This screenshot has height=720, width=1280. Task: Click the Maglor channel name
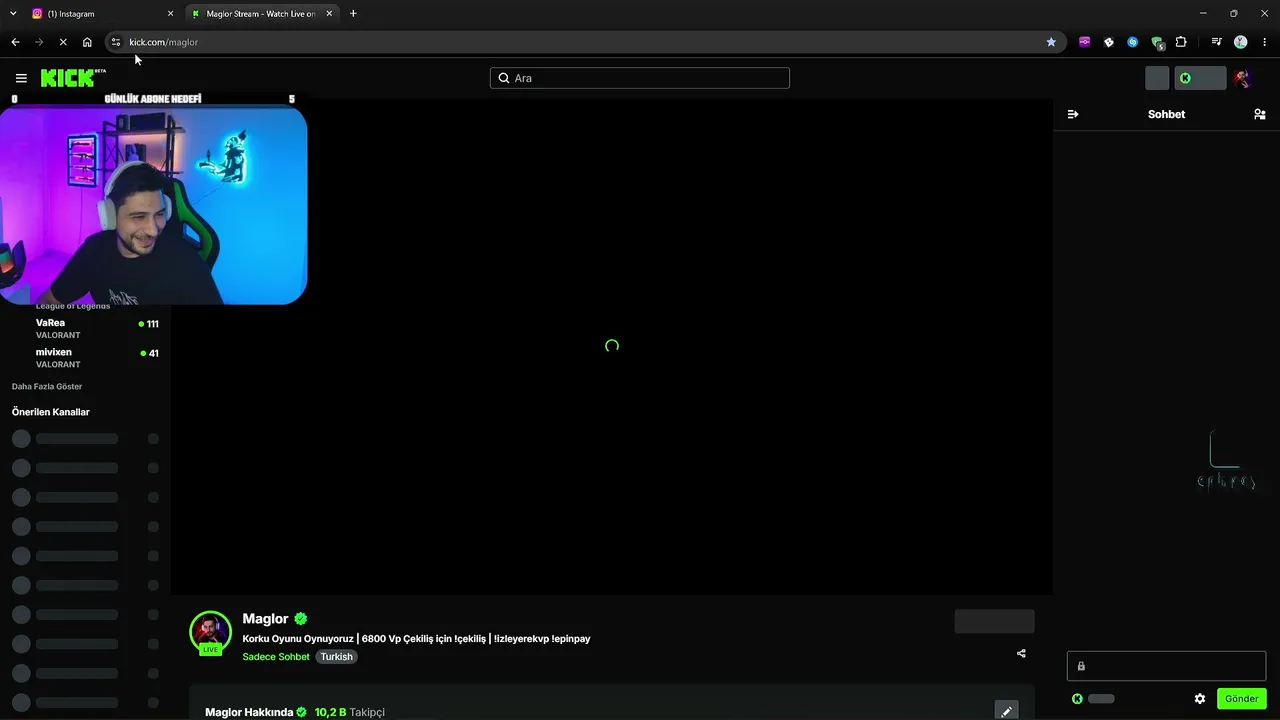[x=265, y=619]
